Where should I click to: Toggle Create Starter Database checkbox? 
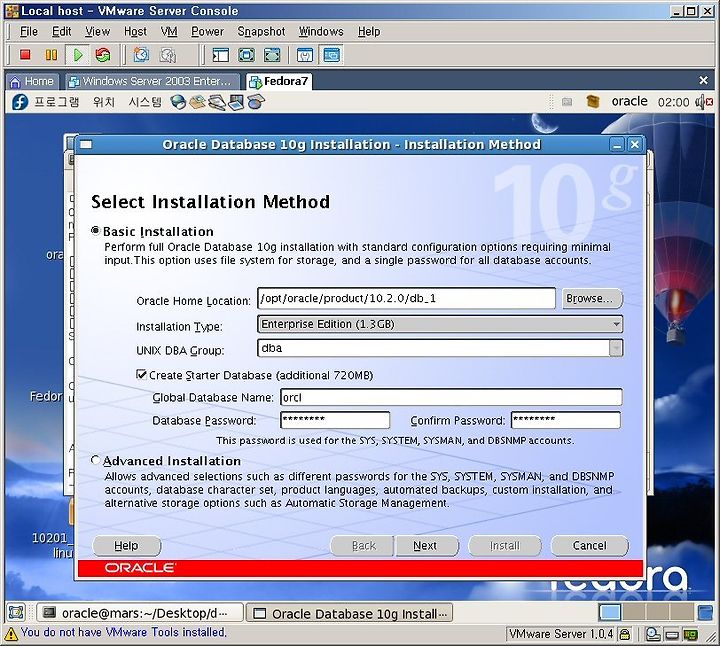[x=141, y=374]
